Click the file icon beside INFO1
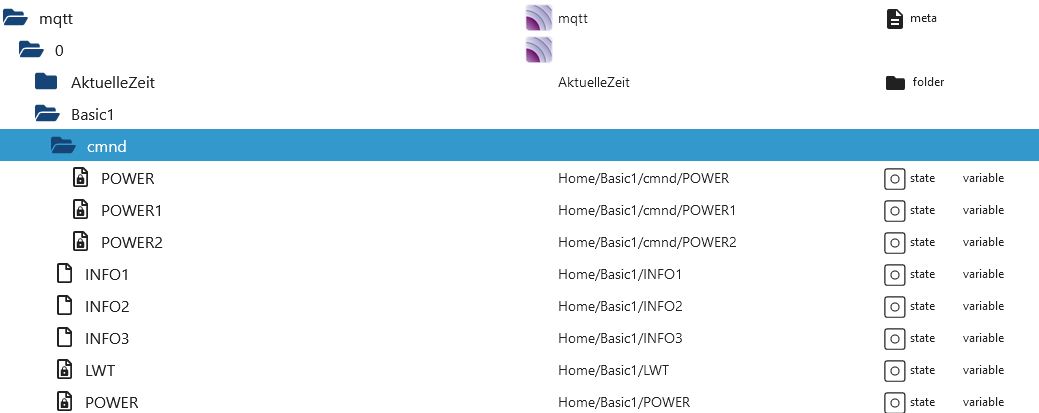Viewport: 1039px width, 413px height. (x=64, y=274)
